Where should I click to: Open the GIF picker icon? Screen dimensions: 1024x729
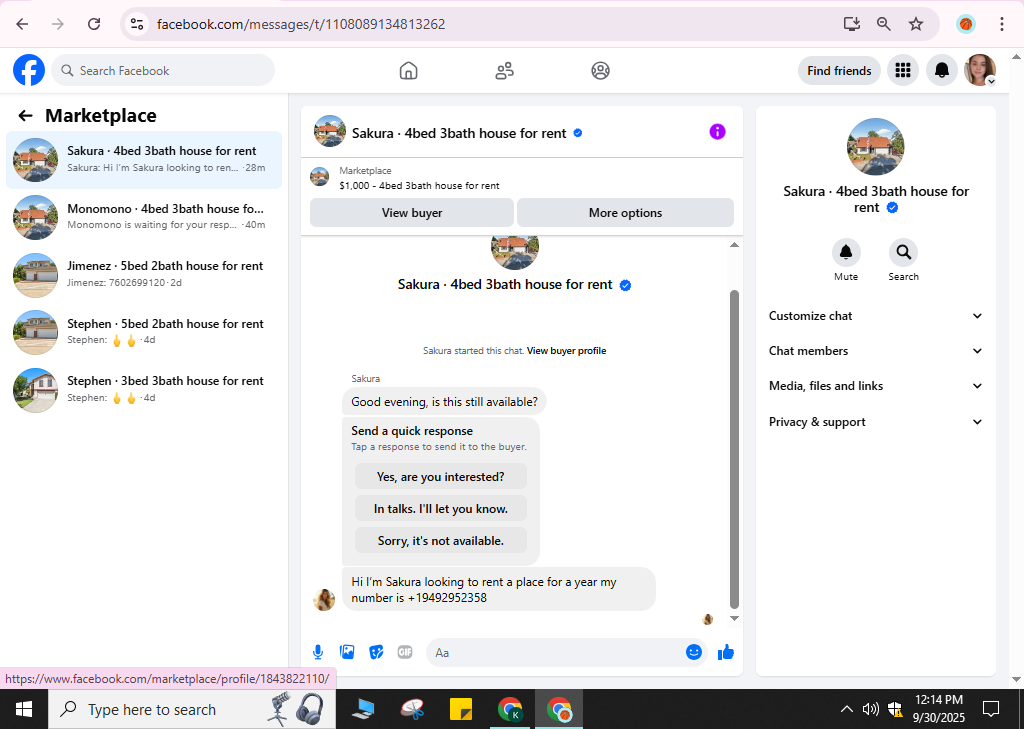point(405,652)
